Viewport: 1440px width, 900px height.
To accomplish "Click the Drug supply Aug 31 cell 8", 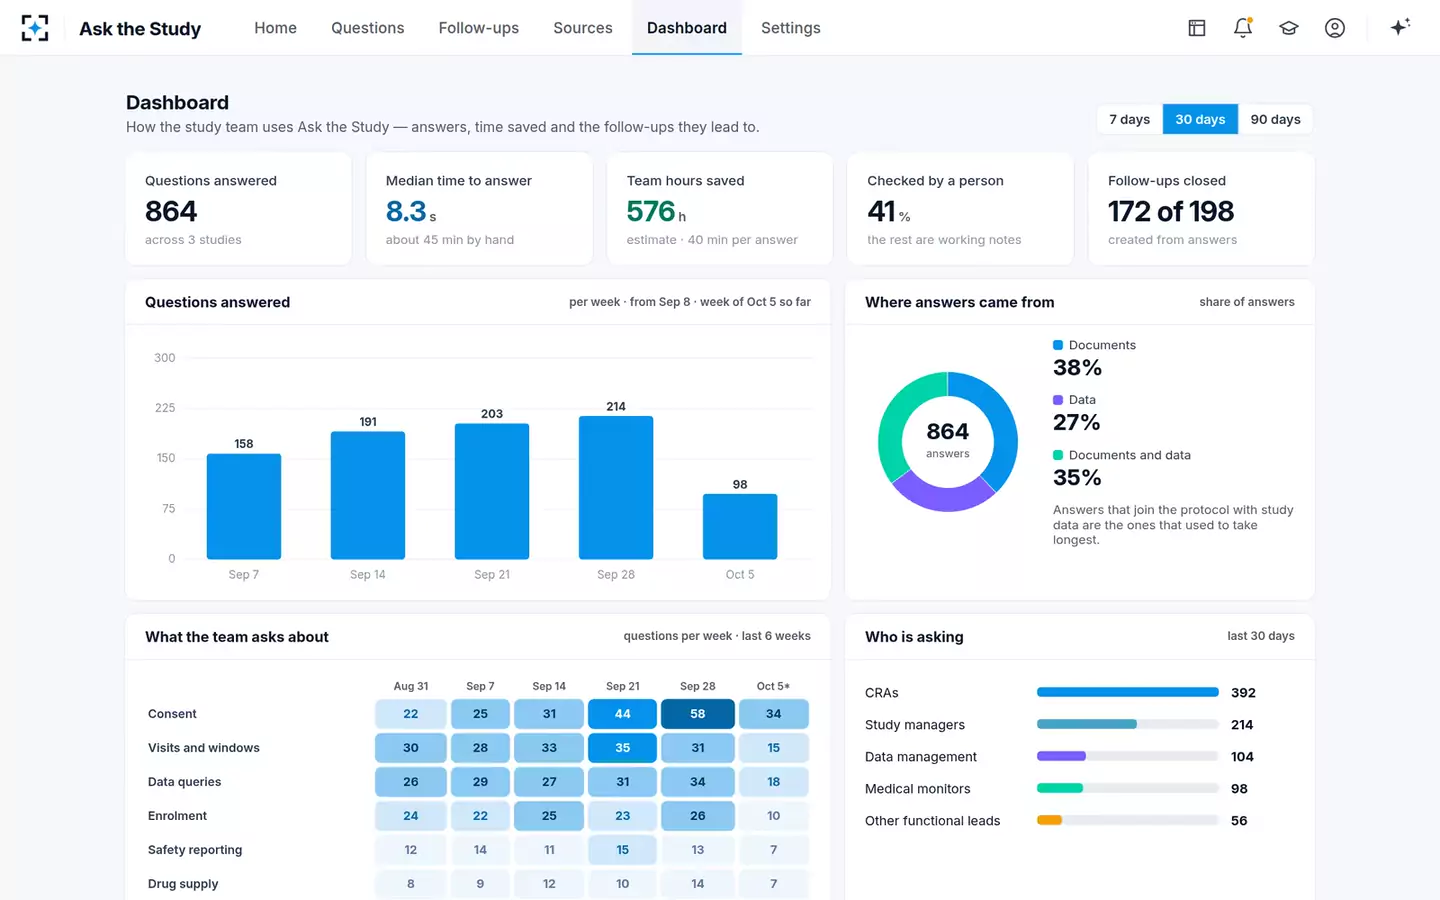I will 411,884.
